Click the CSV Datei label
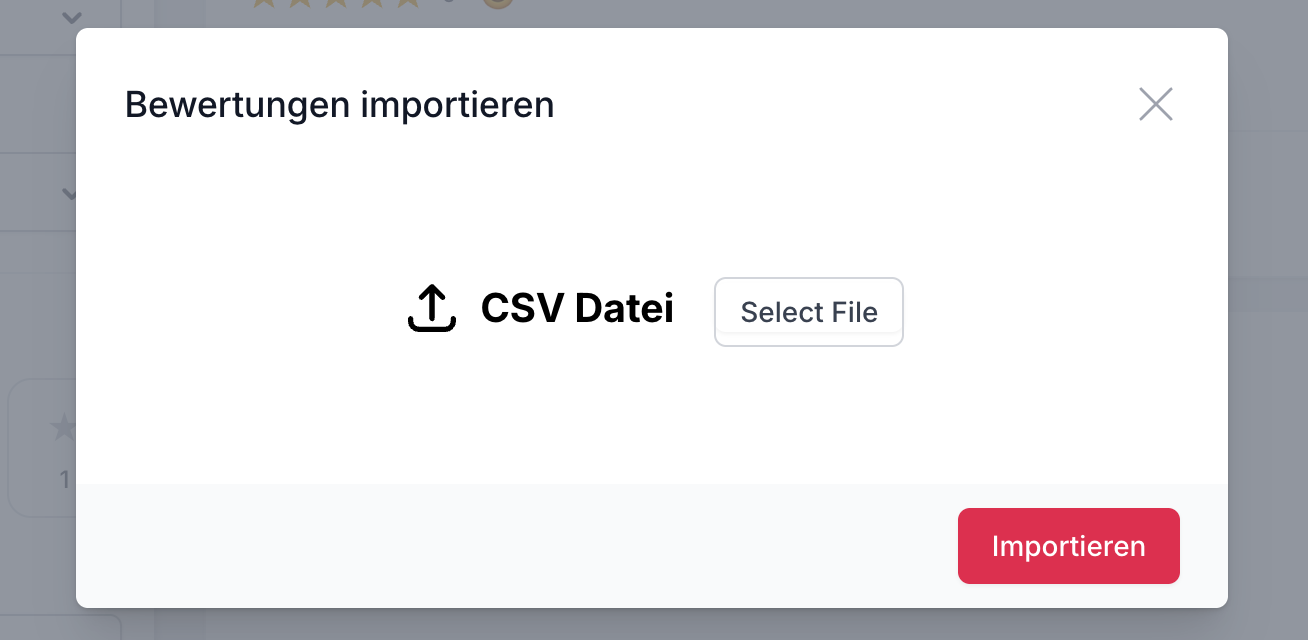 (x=577, y=308)
